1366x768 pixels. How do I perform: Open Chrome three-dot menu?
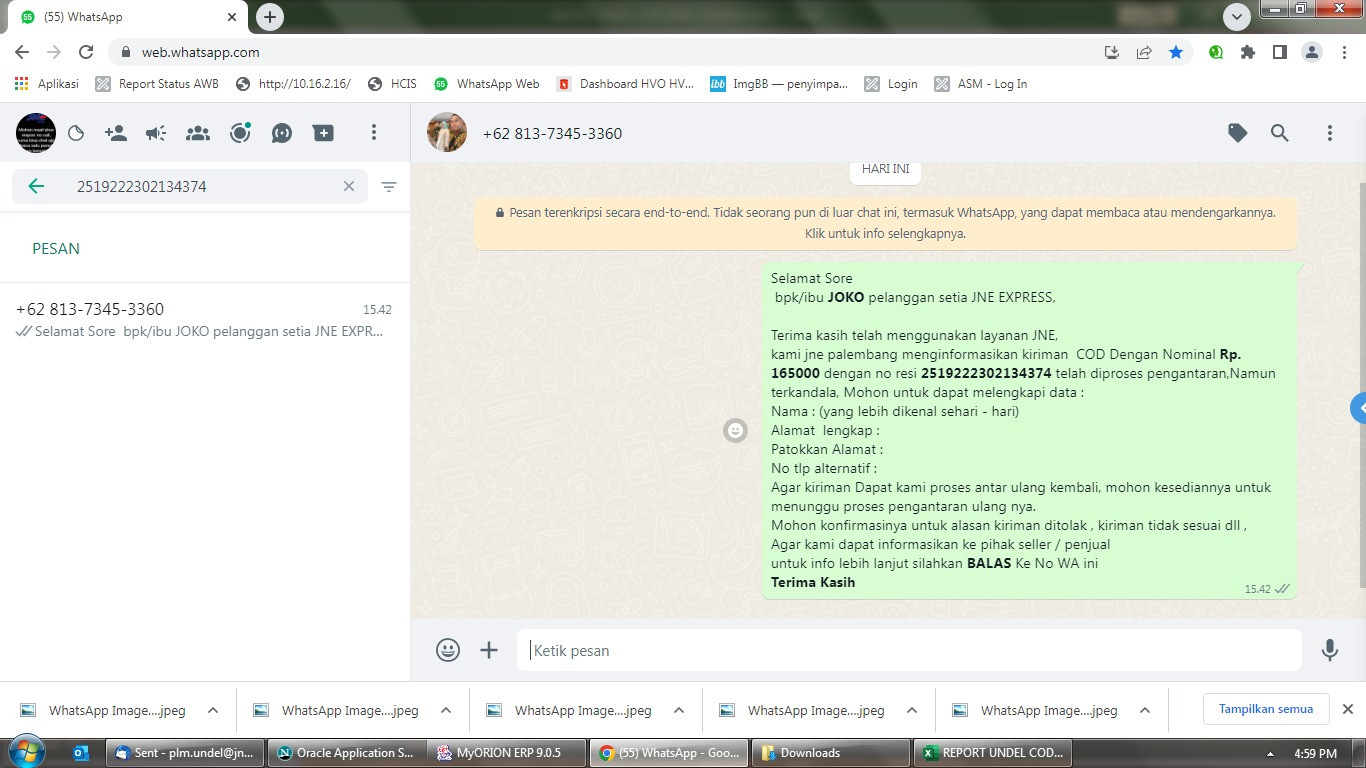pos(1344,52)
